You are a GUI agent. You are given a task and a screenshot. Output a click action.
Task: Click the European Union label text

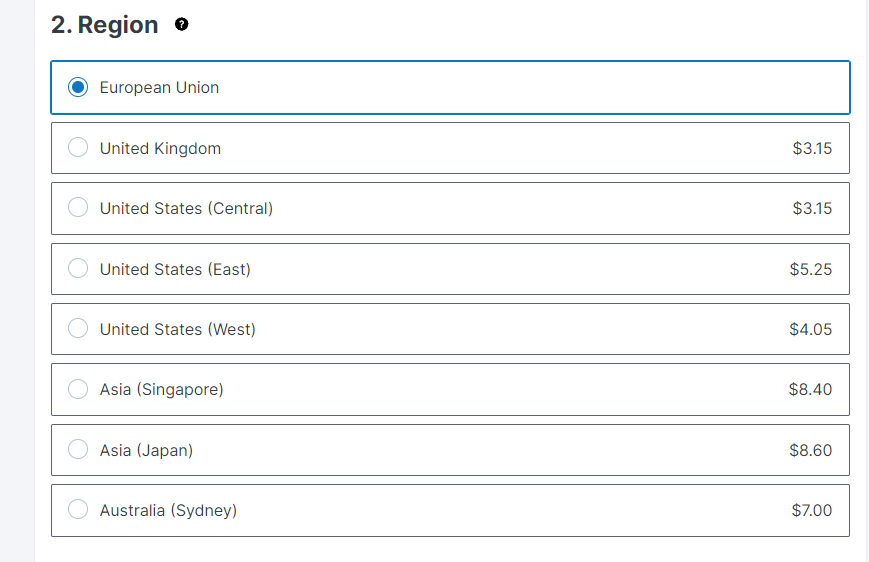tap(159, 88)
